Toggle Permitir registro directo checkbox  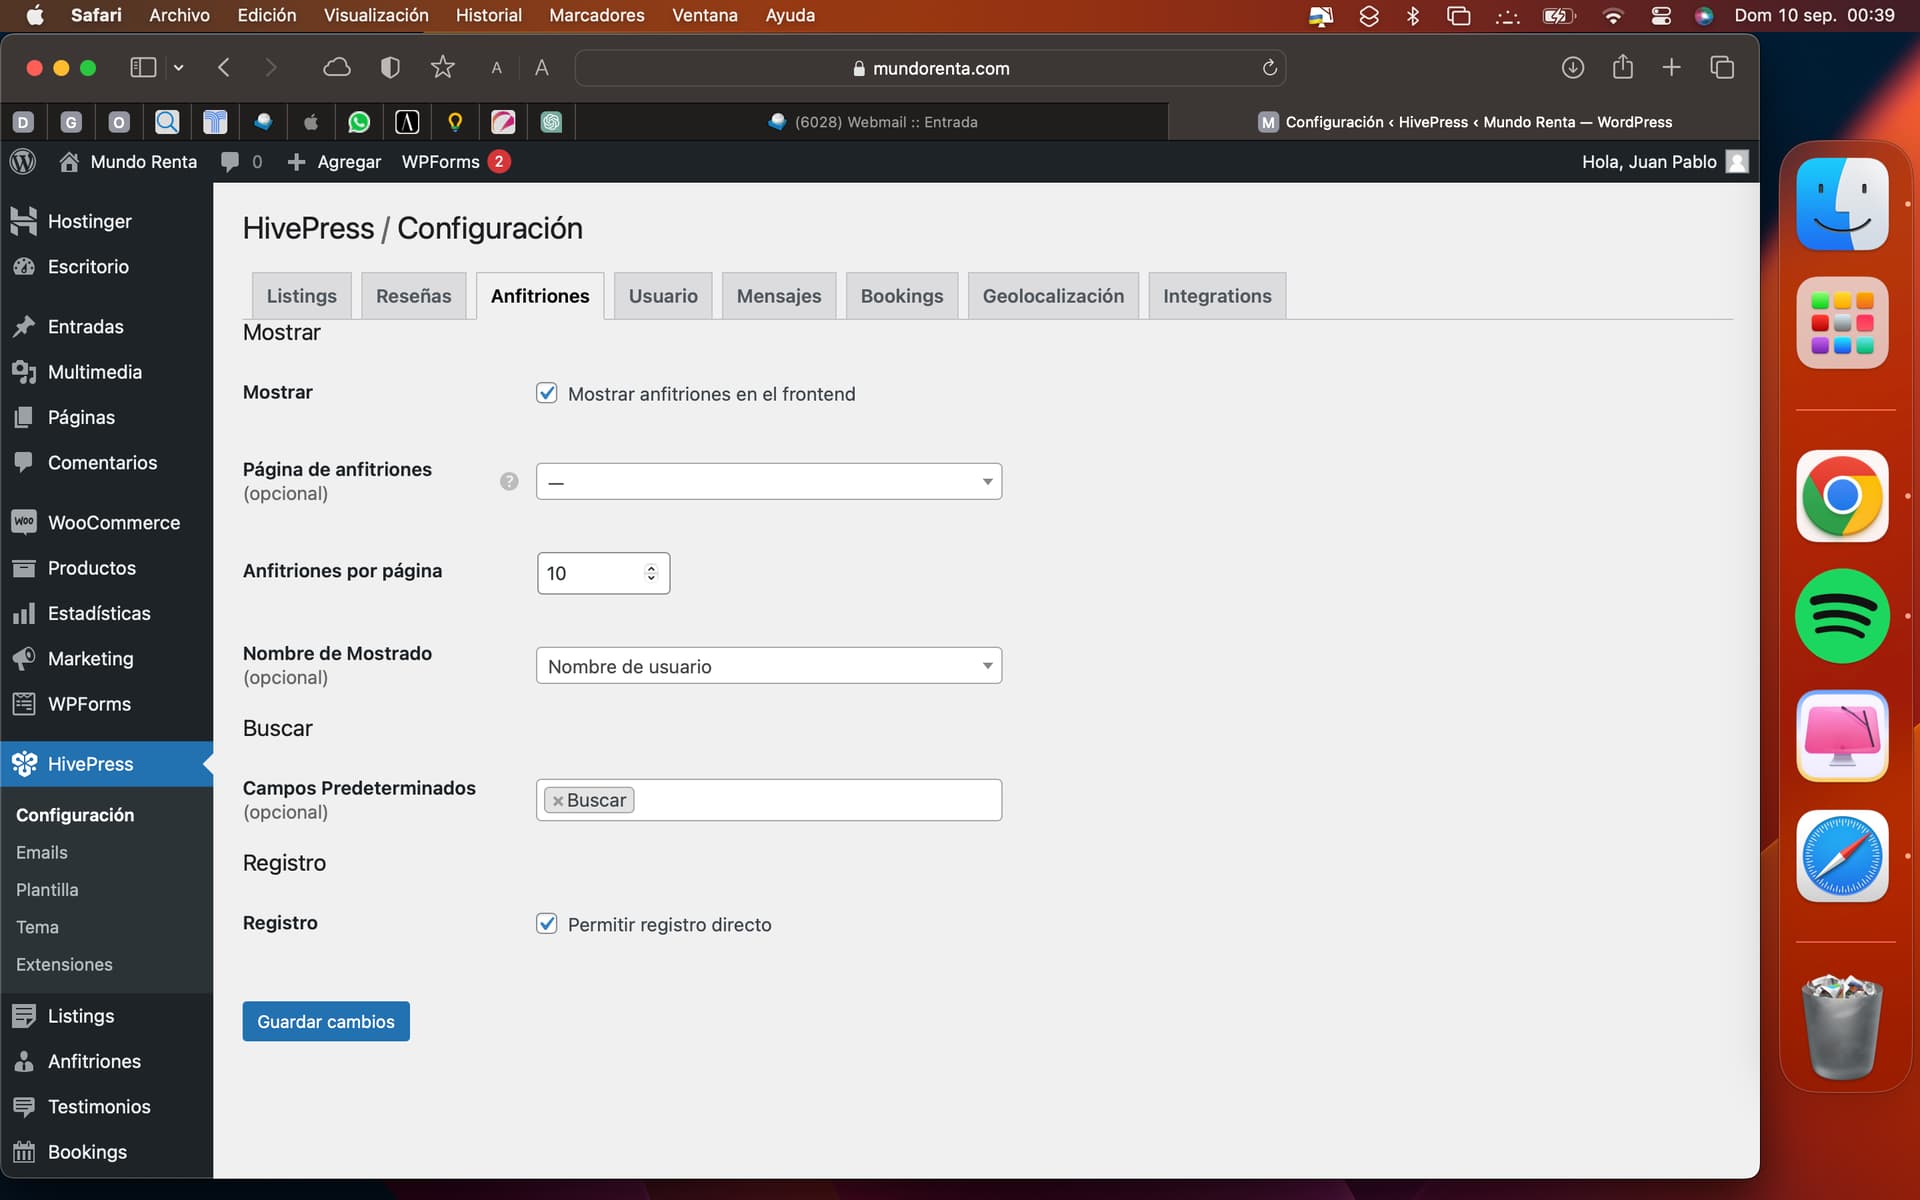(547, 923)
